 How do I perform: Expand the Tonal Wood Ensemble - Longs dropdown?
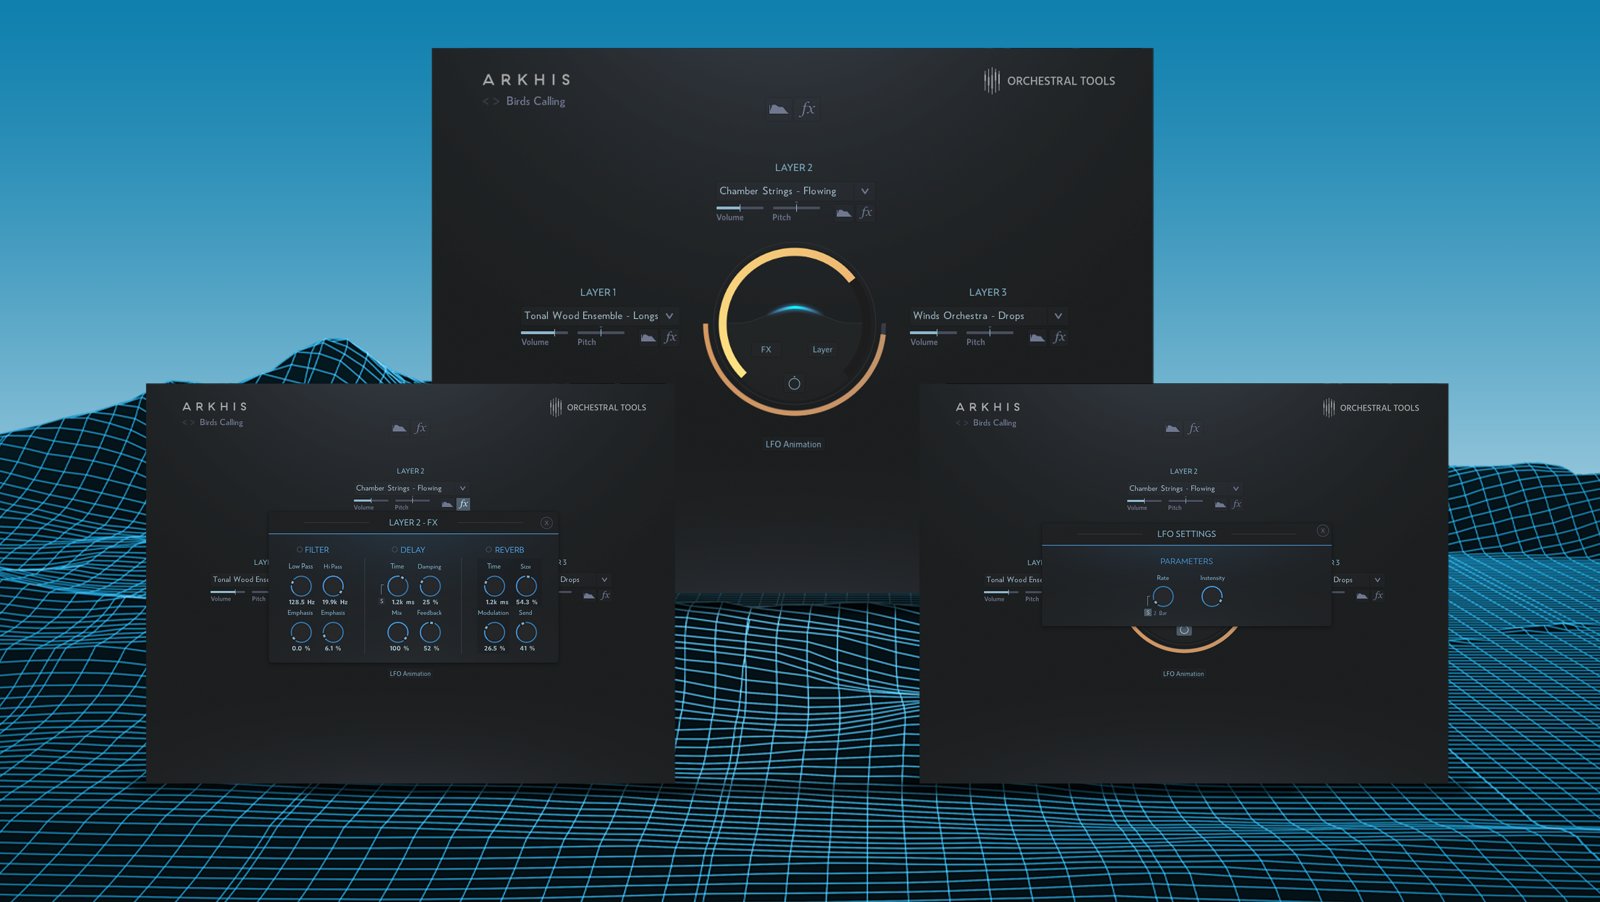pos(669,316)
